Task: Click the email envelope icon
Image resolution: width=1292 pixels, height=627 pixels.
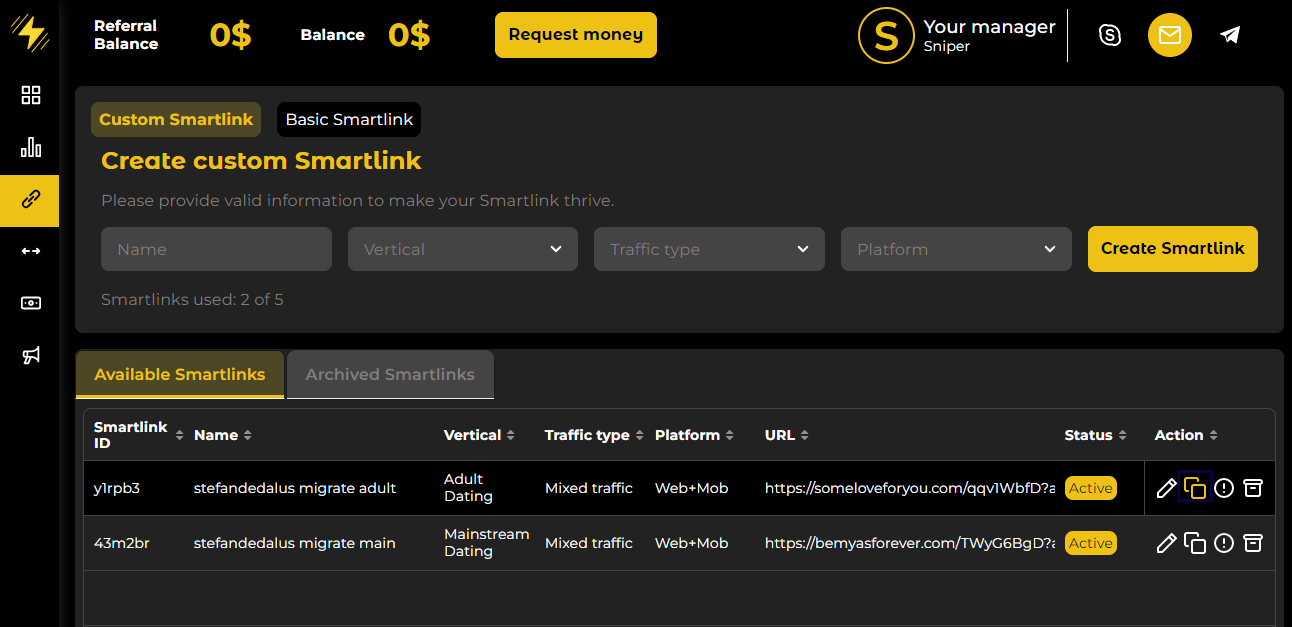Action: (1169, 36)
